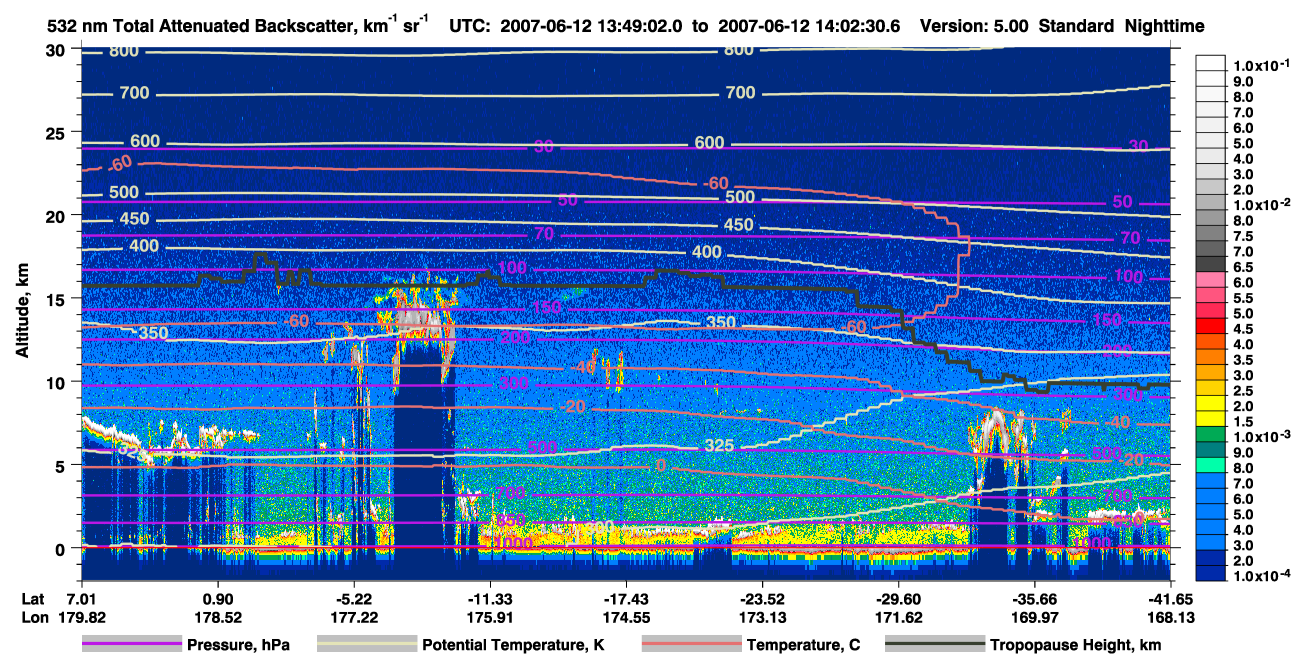The image size is (1300, 667).
Task: Click the longitude value '178.52'
Action: pos(217,617)
